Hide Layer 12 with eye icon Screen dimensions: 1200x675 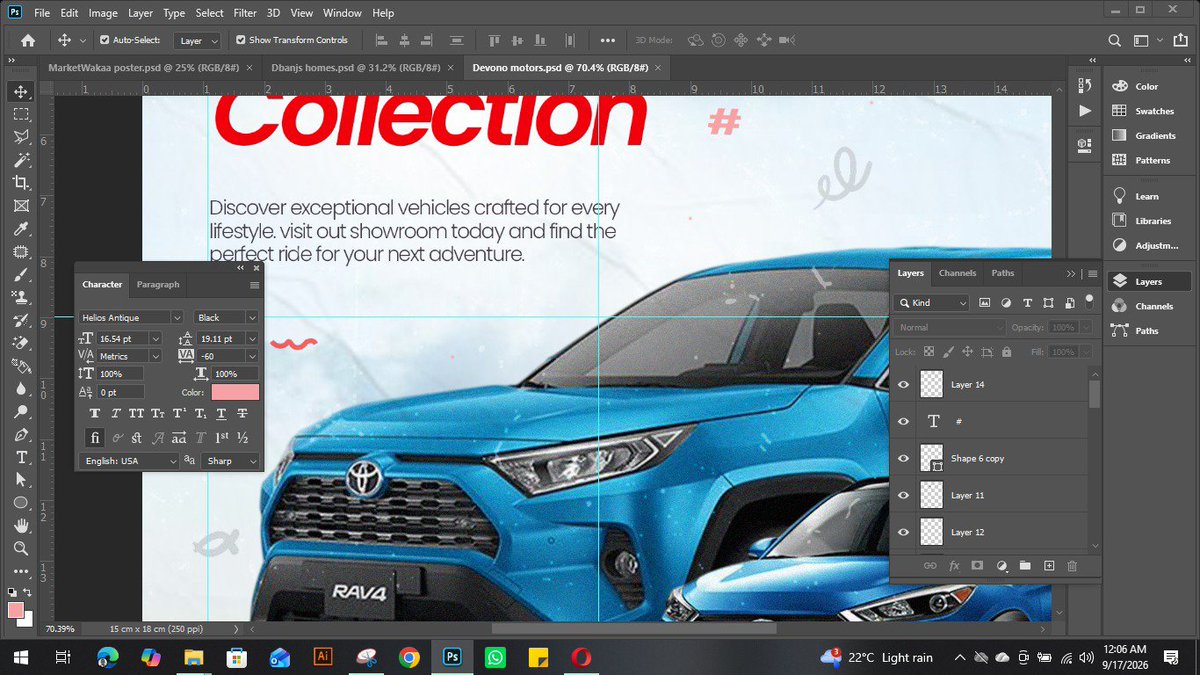pos(904,532)
